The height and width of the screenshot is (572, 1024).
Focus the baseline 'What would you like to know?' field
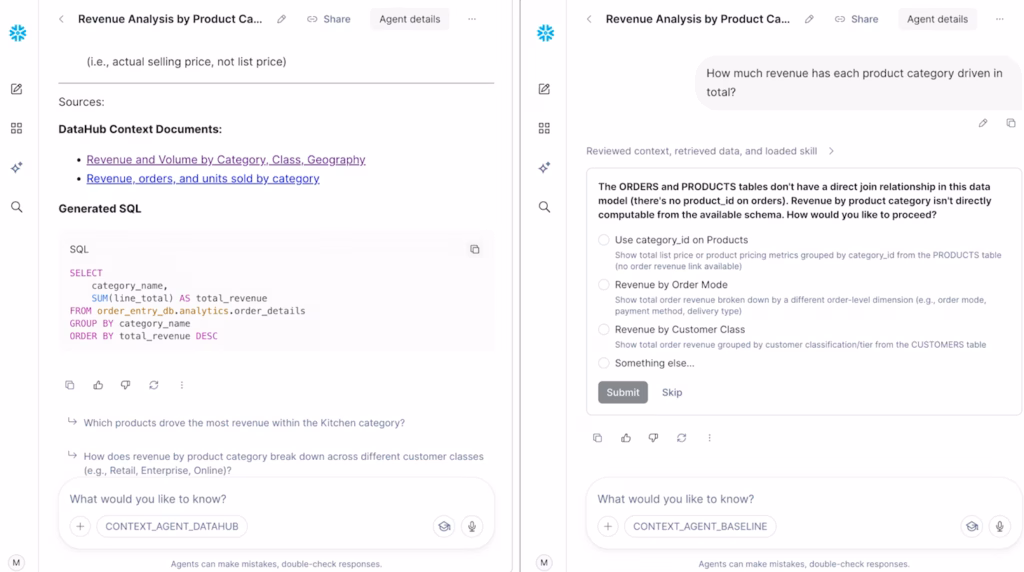(804, 499)
